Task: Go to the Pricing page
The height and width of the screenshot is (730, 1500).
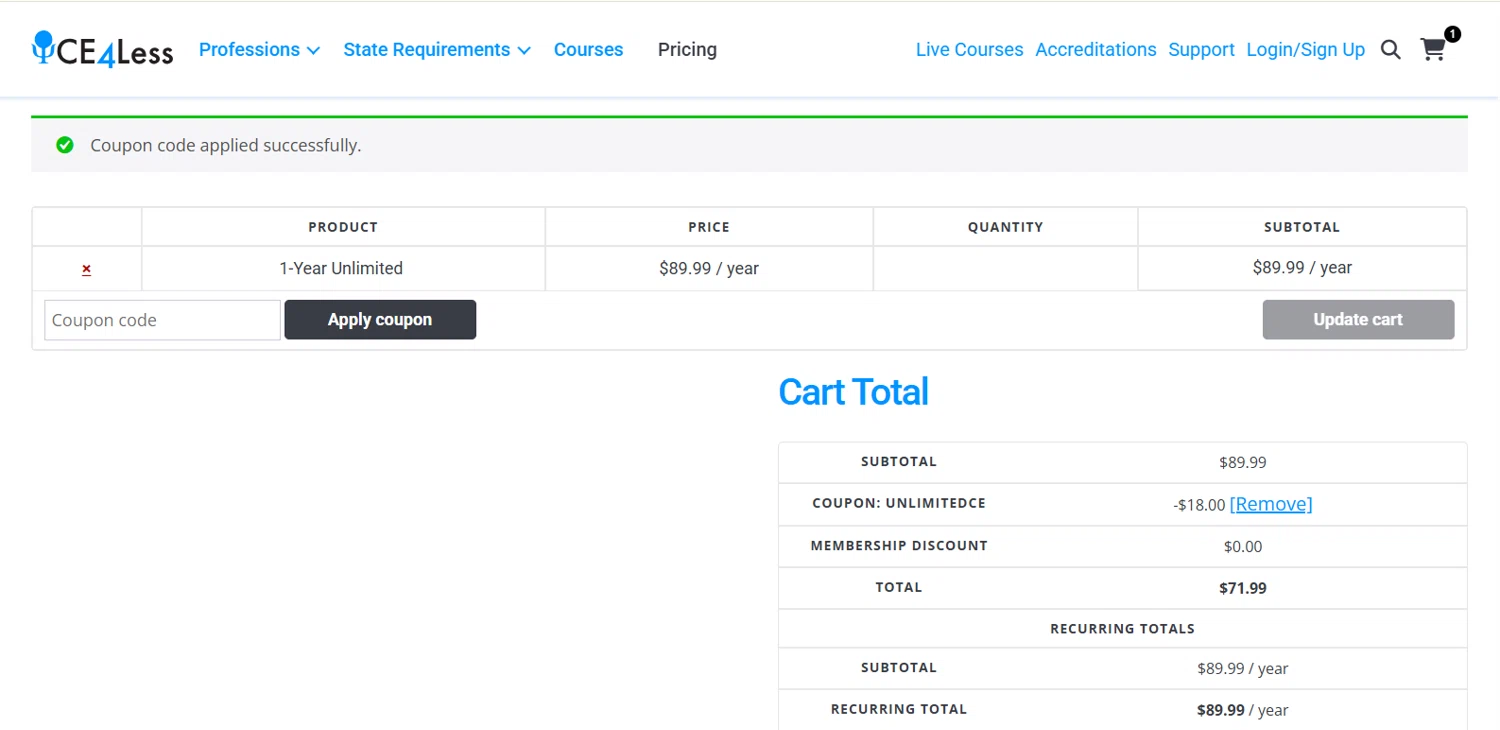Action: pyautogui.click(x=687, y=50)
